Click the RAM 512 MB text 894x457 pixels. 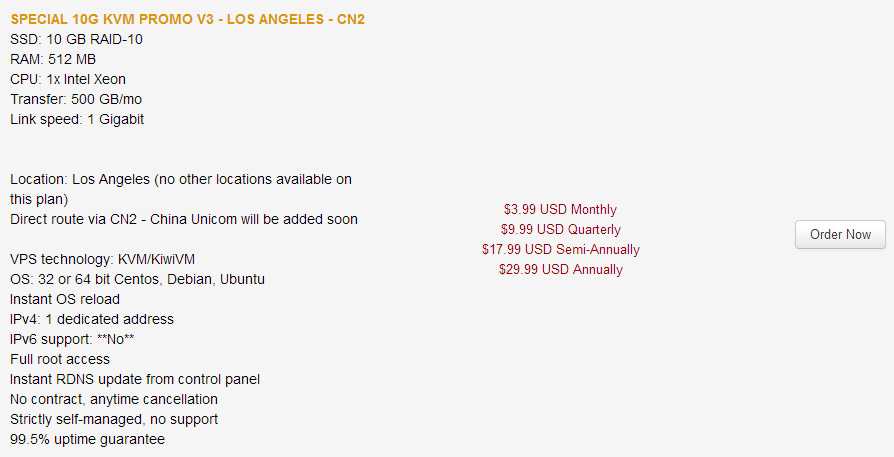tap(53, 59)
